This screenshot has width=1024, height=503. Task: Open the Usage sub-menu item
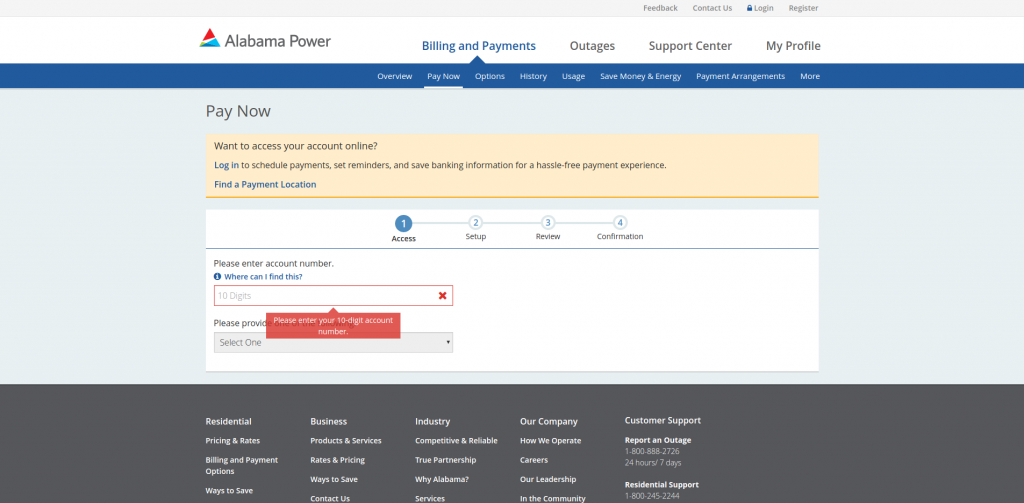(573, 76)
